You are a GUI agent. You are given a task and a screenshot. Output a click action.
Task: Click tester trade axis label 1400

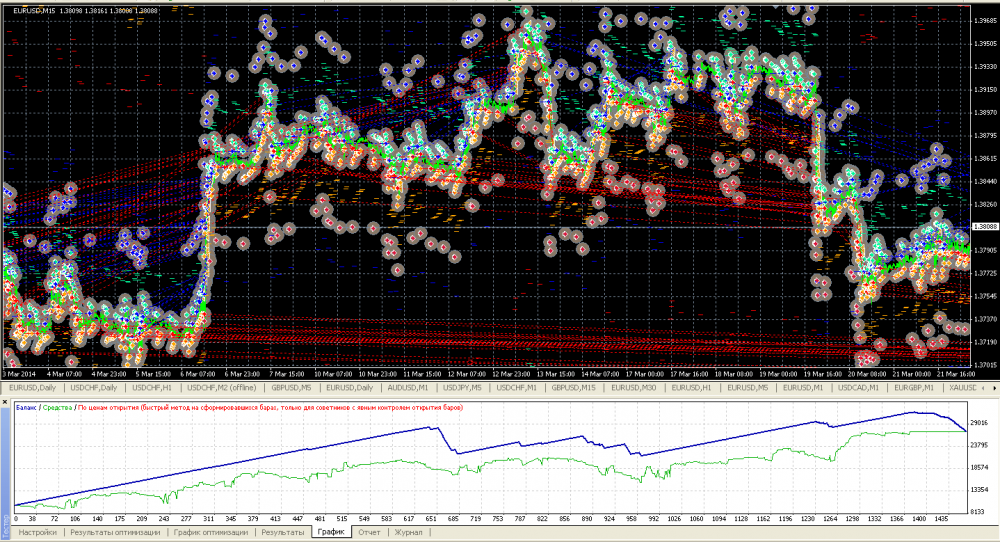click(x=919, y=519)
